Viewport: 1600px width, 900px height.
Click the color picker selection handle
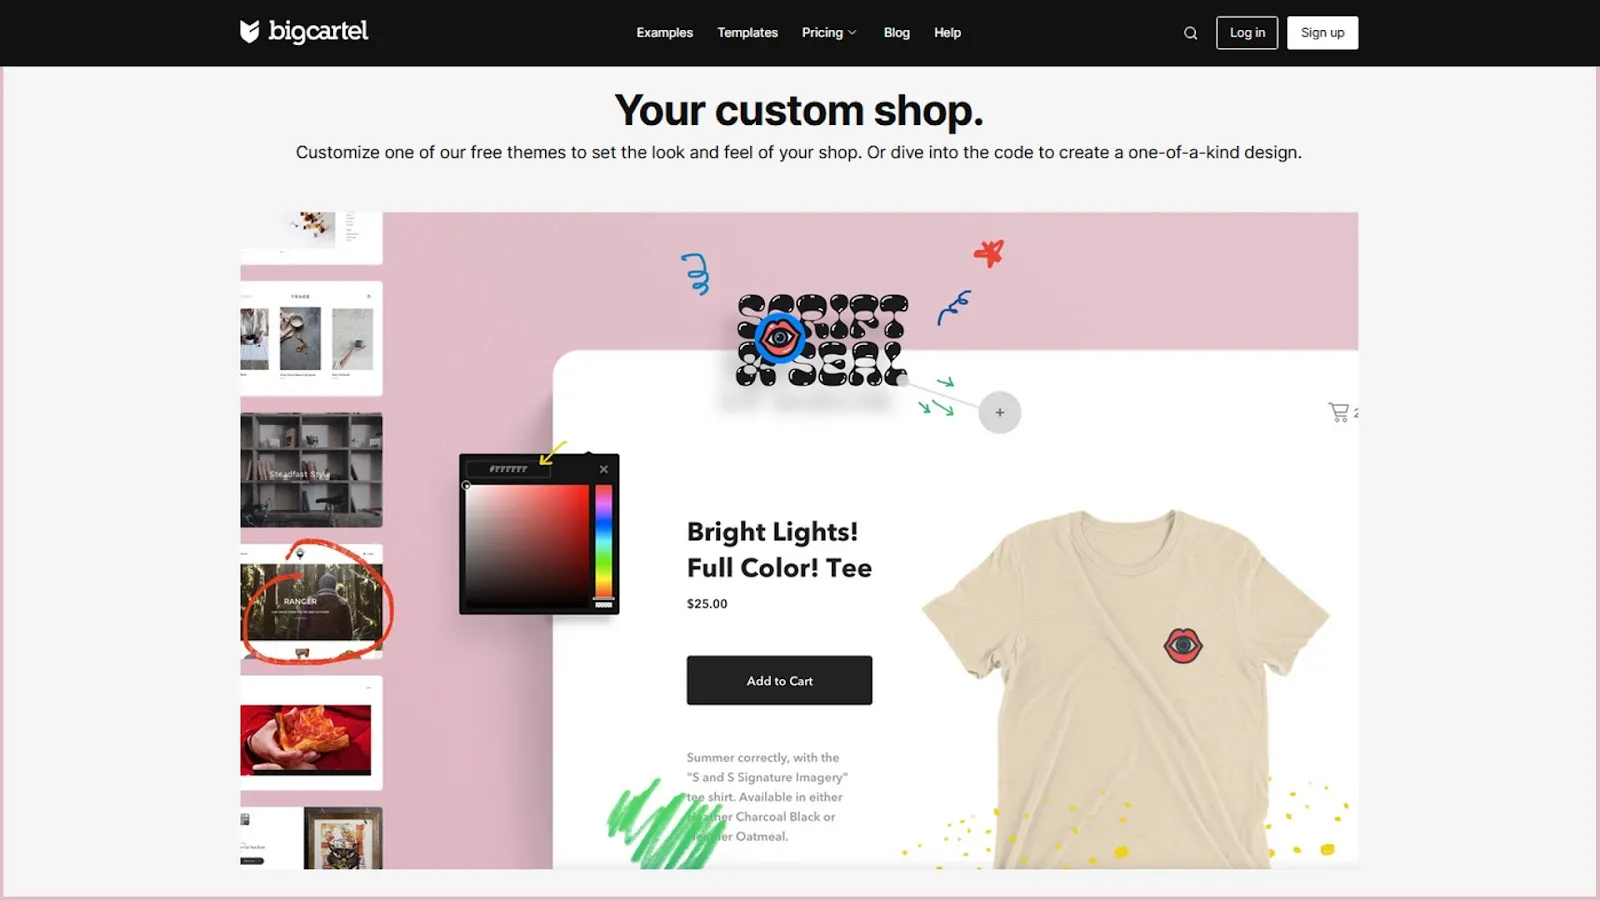(466, 485)
